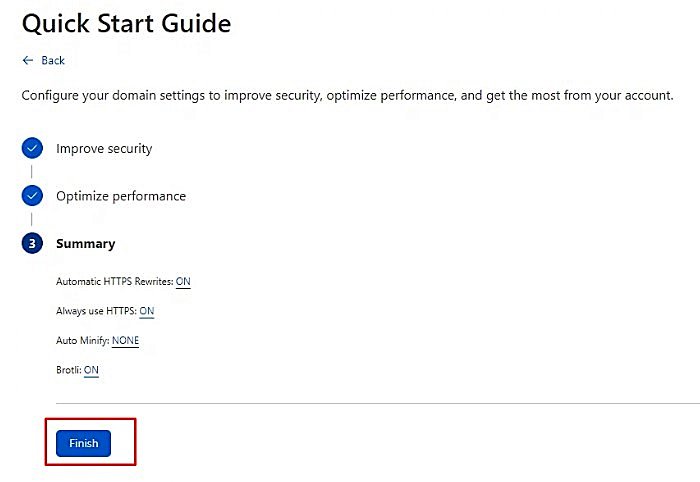This screenshot has width=700, height=482.
Task: Click the step 3 Summary circle
Action: [32, 243]
